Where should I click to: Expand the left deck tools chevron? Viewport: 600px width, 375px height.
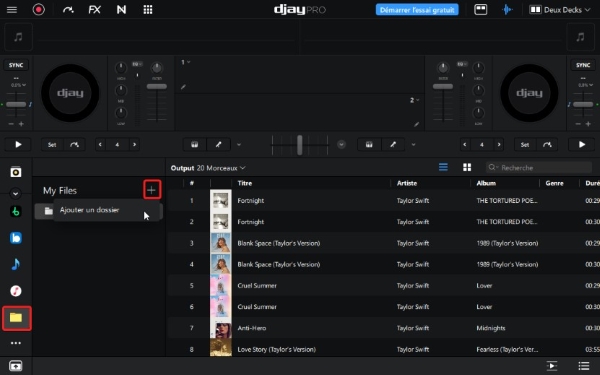[x=239, y=145]
